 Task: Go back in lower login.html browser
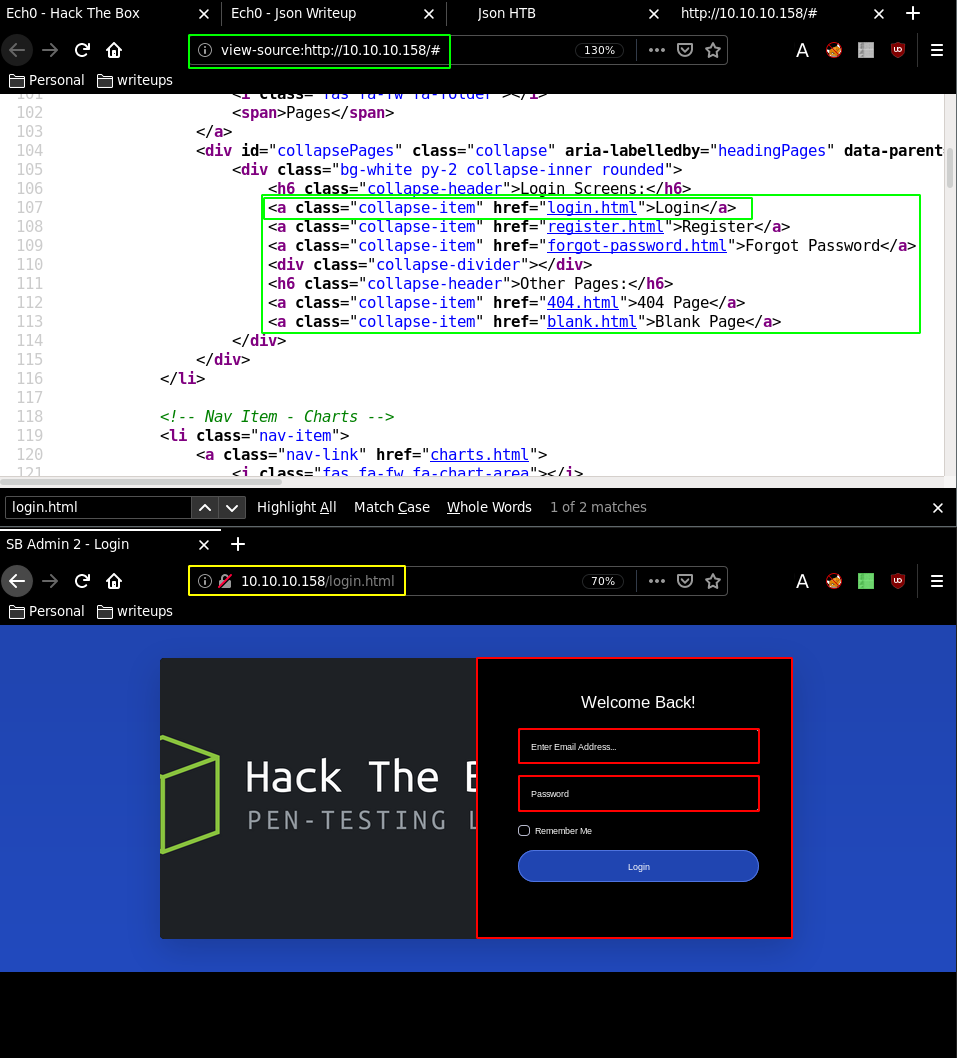[17, 581]
